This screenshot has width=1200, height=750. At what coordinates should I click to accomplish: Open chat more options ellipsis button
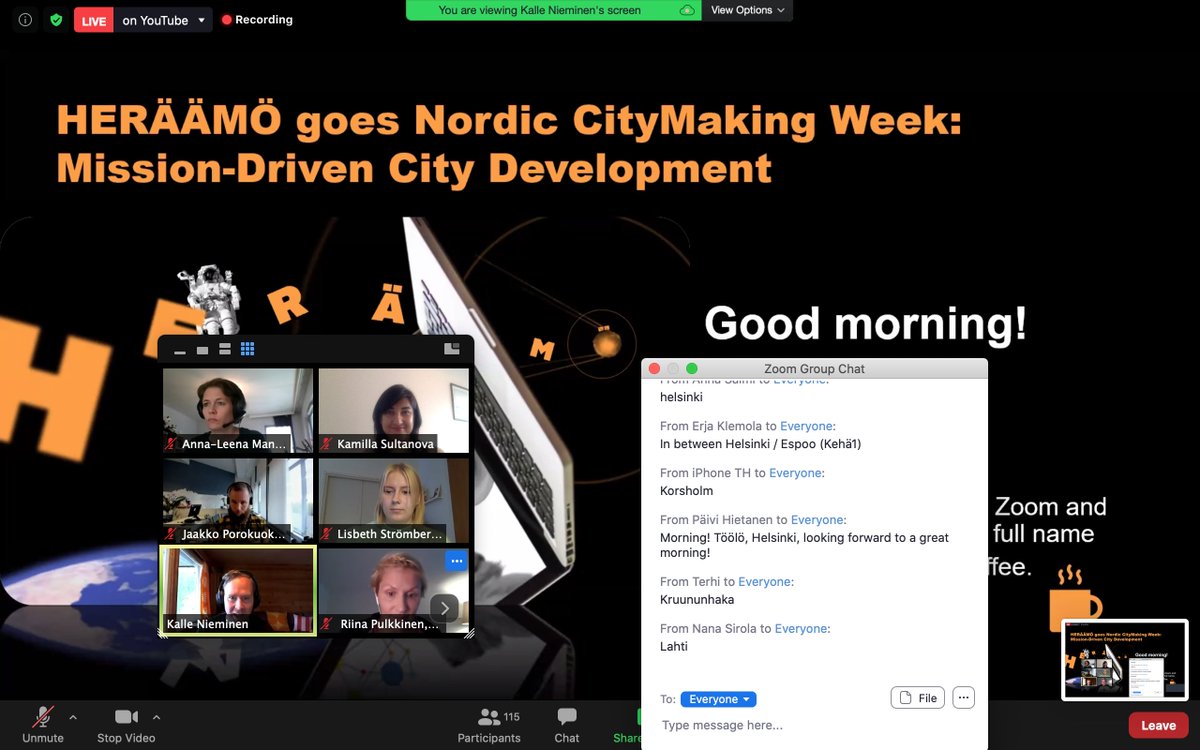[963, 698]
